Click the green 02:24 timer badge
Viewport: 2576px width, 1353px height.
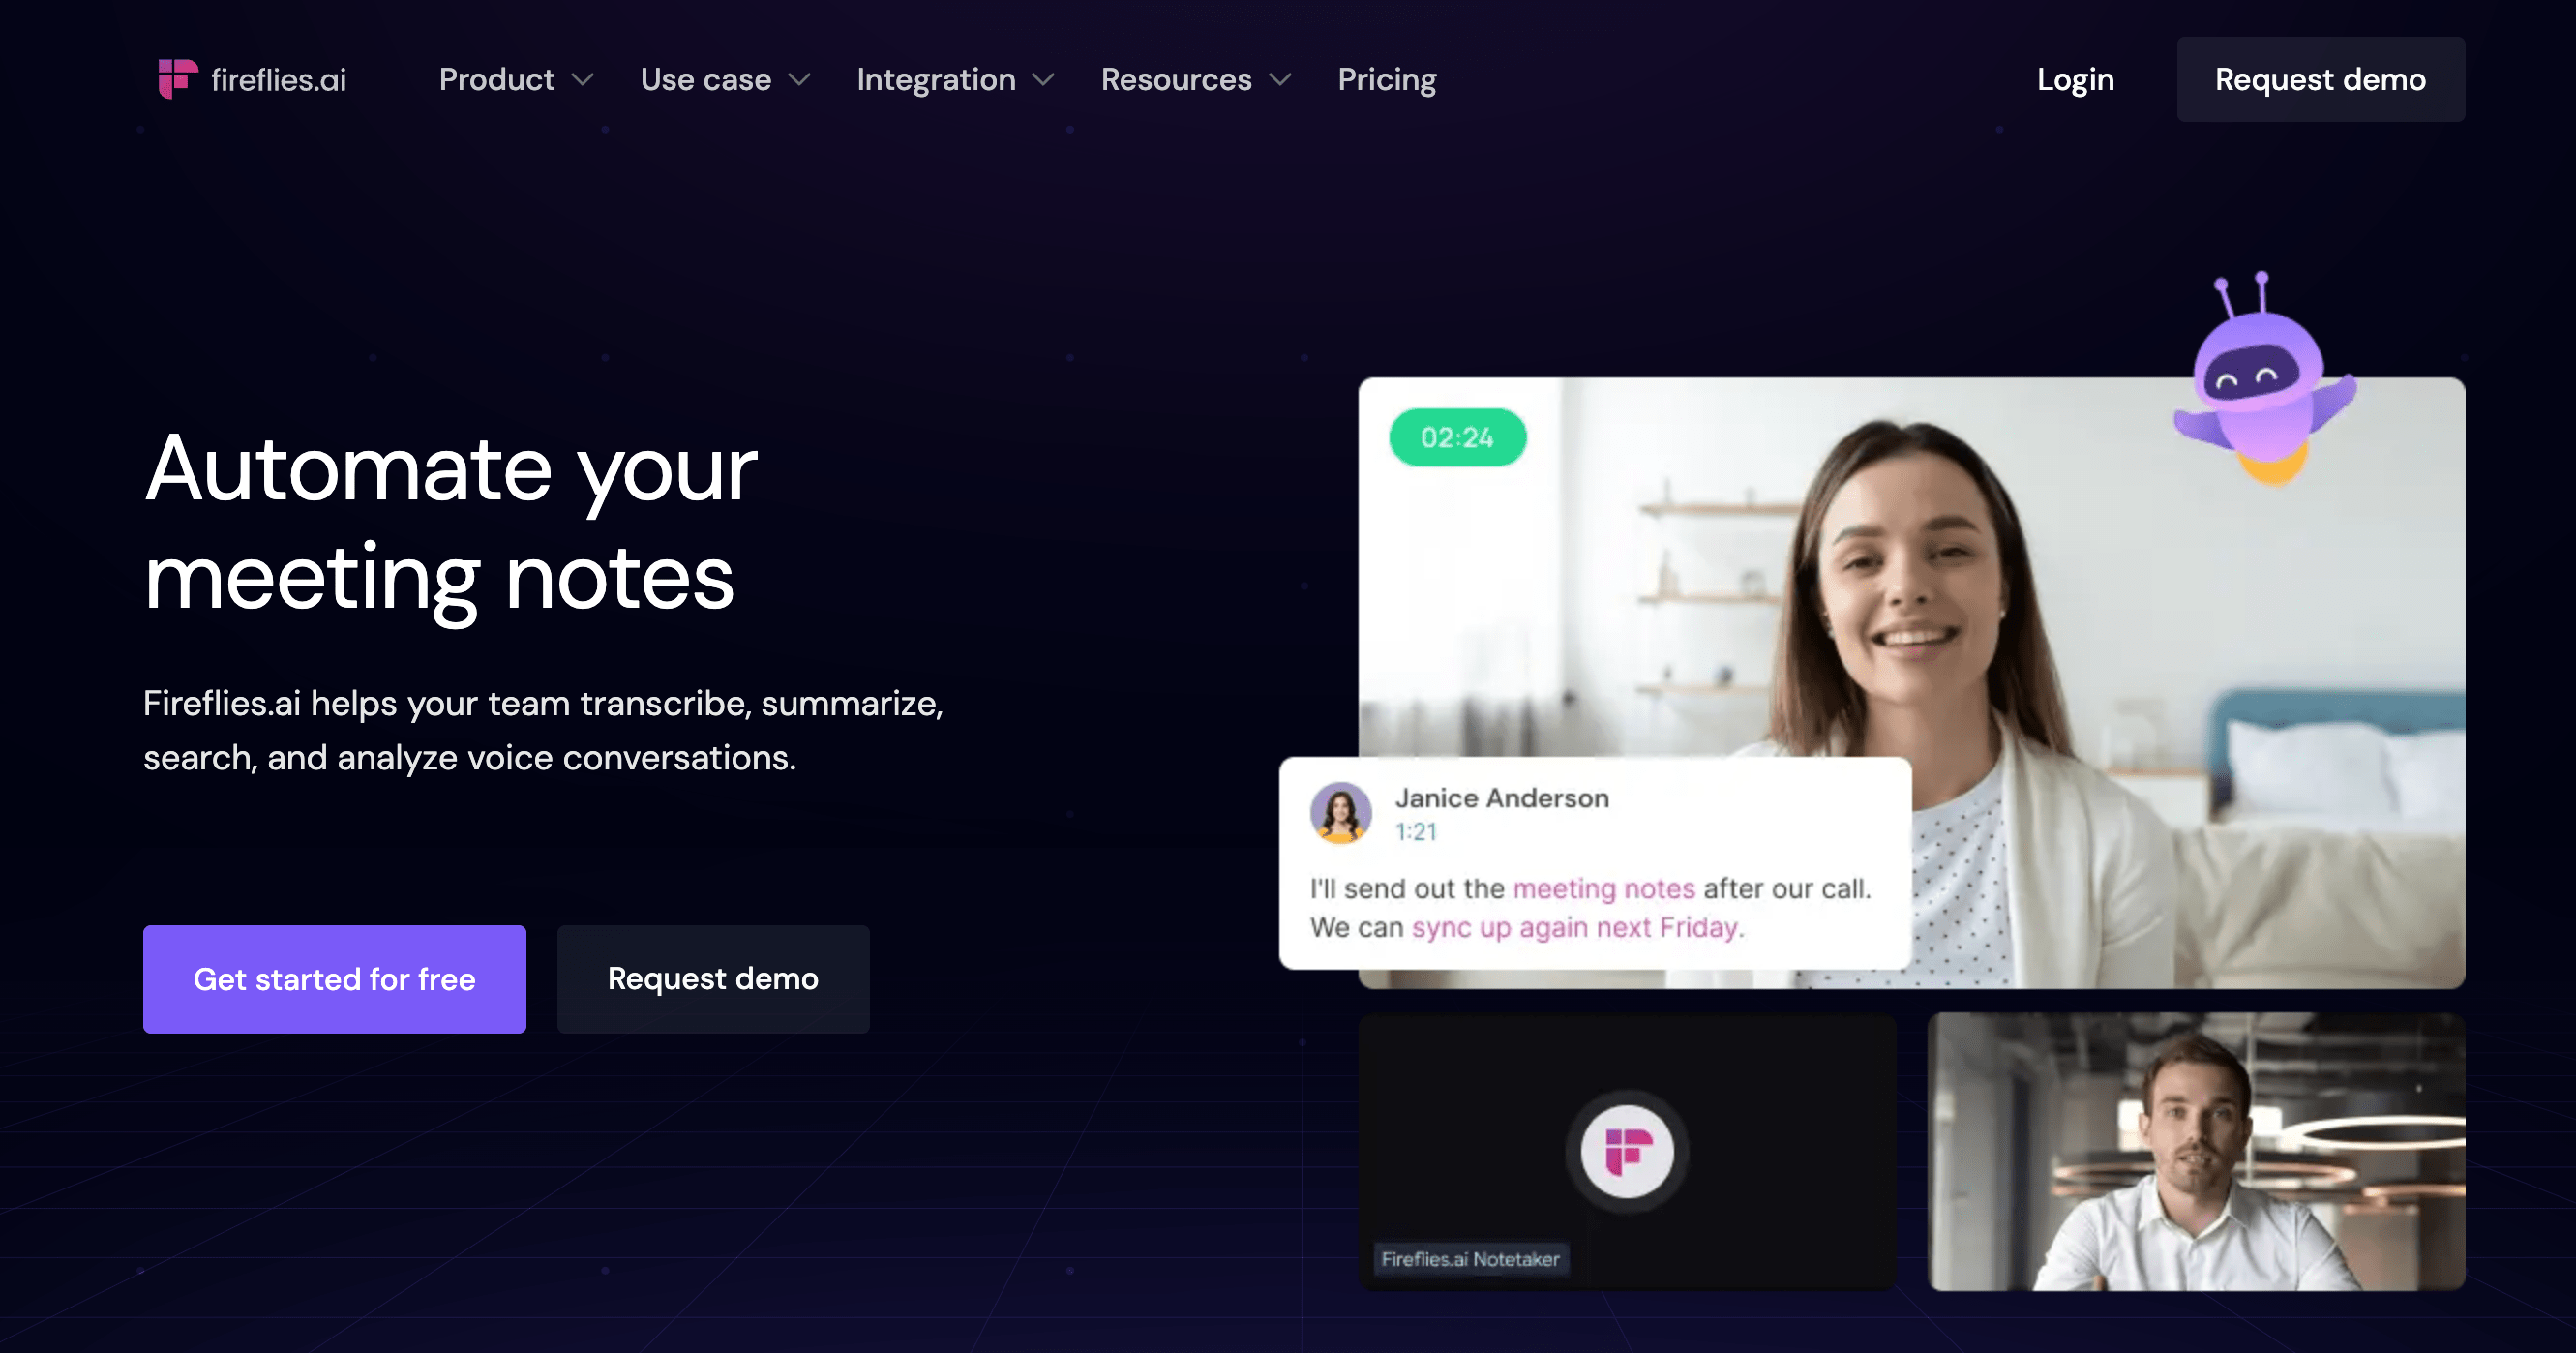(x=1457, y=437)
